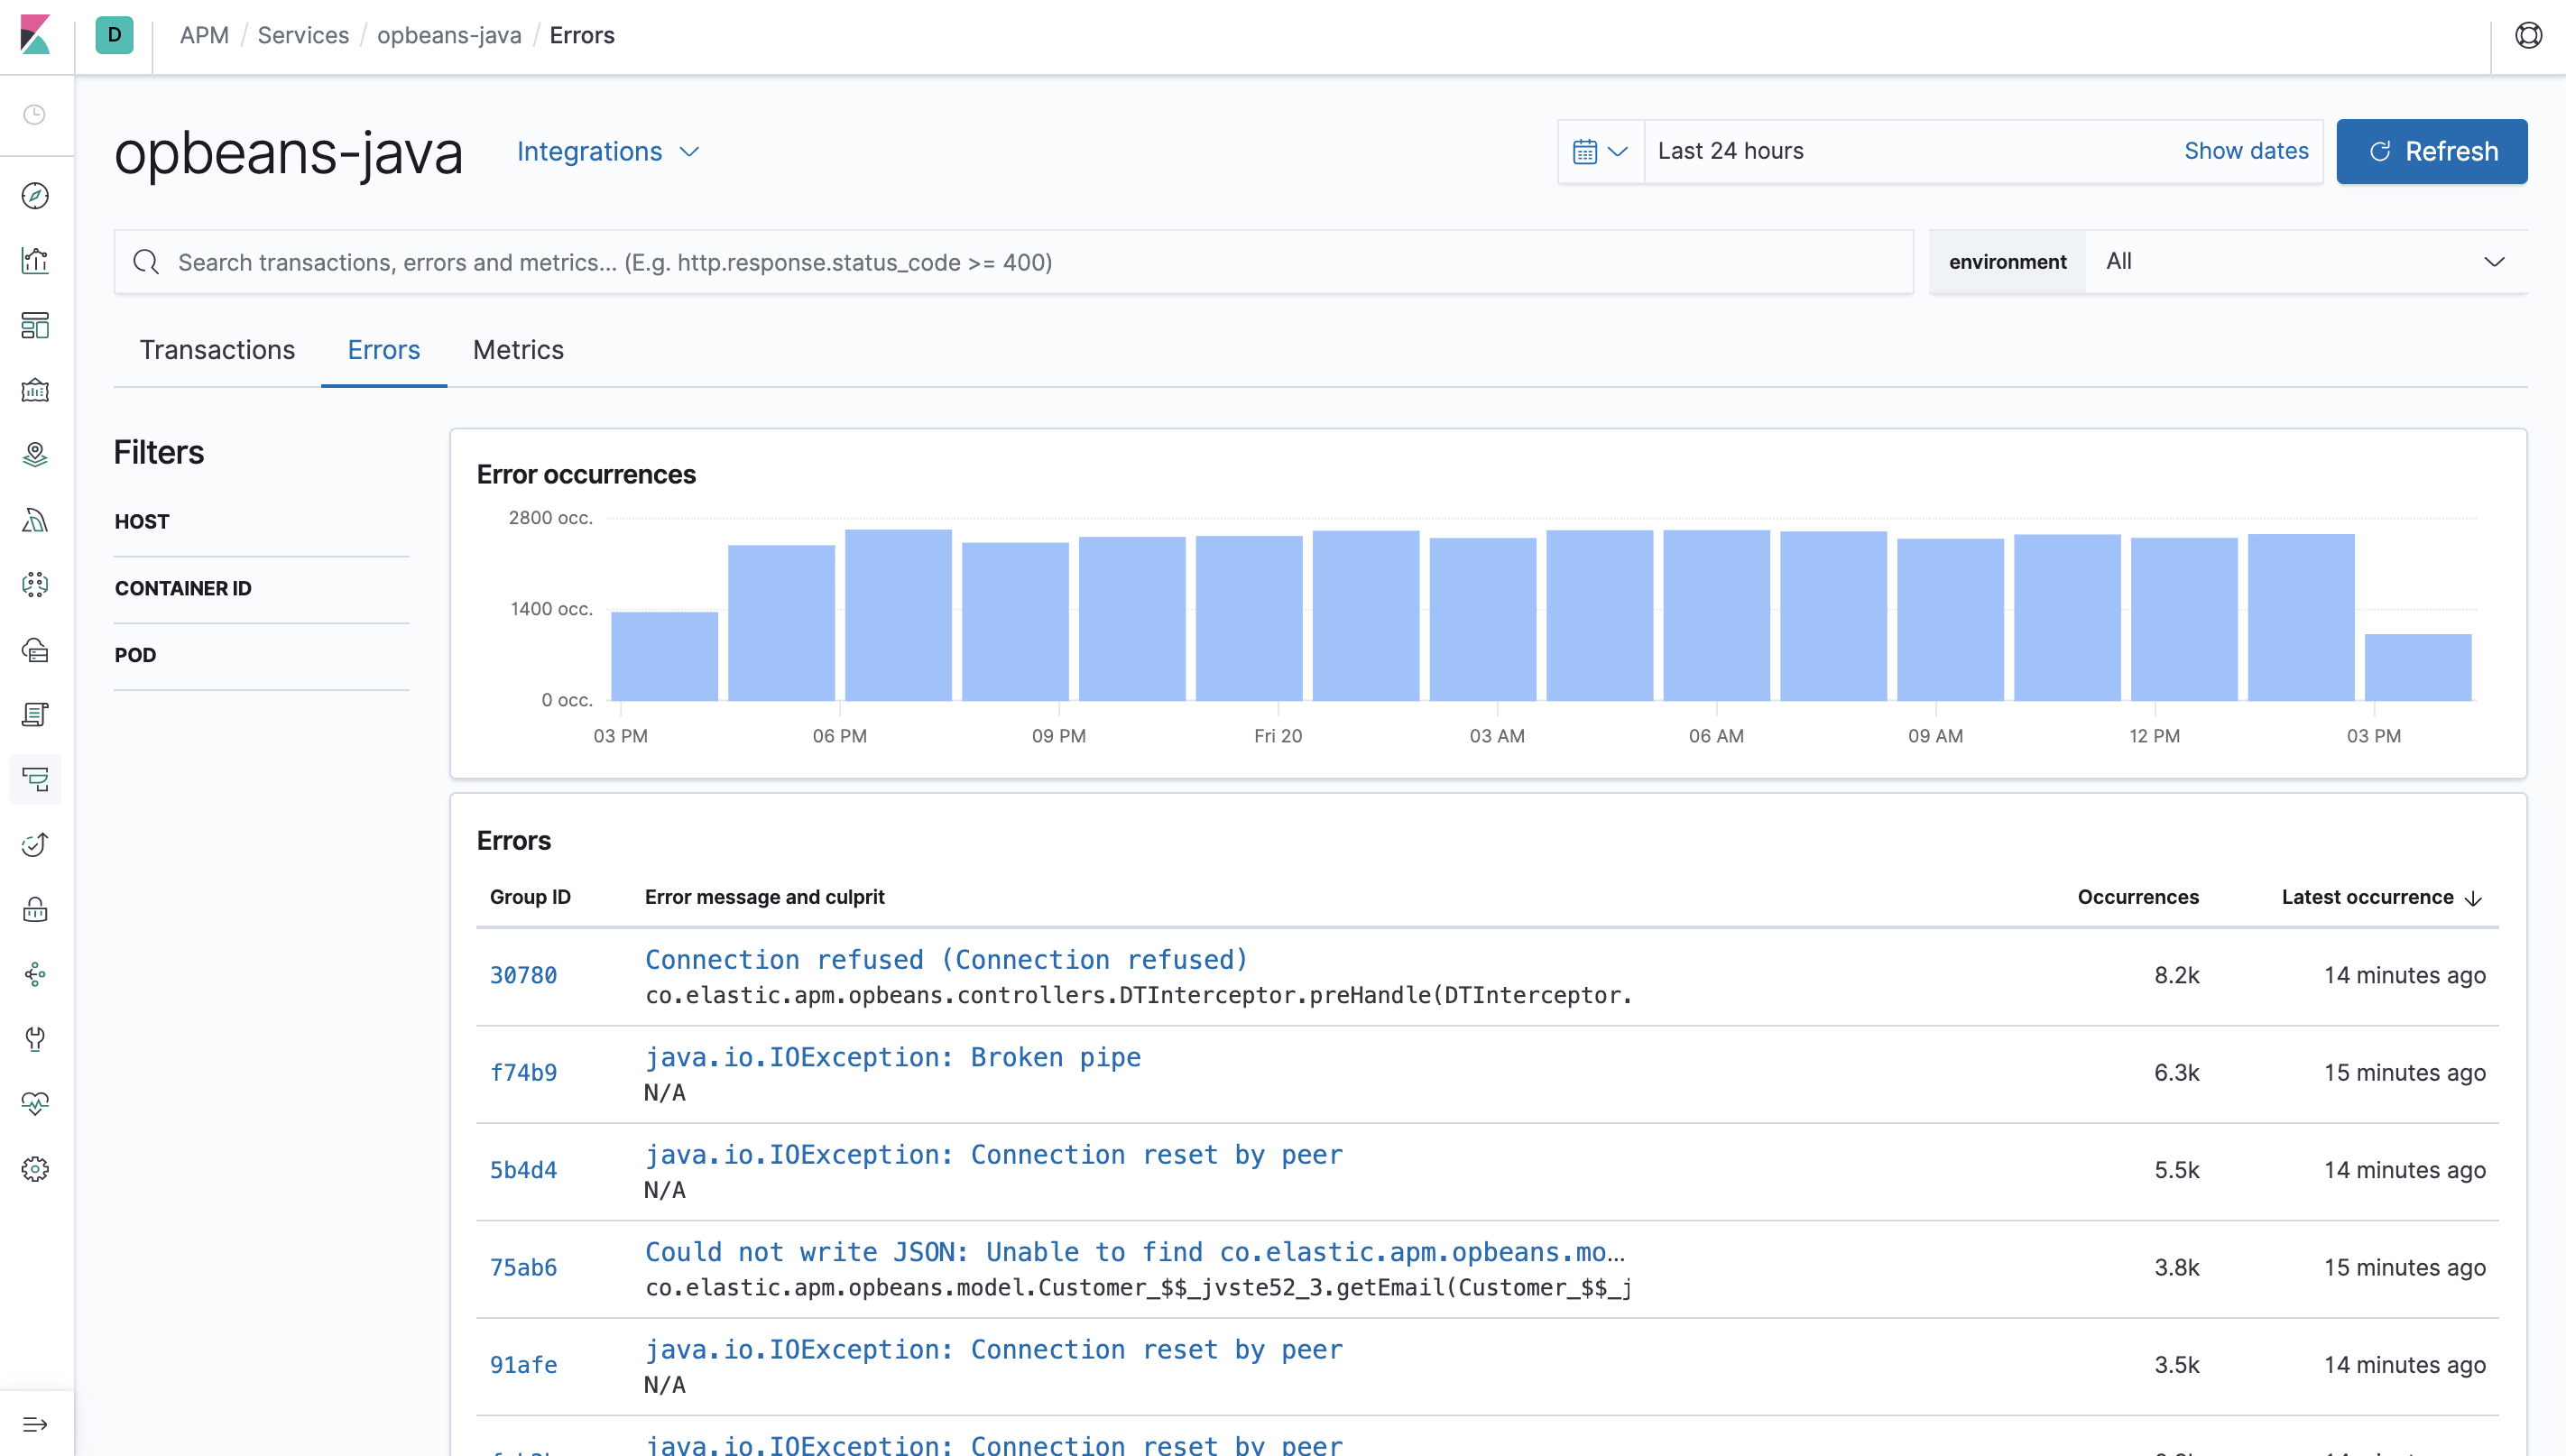Click the Refresh button

pos(2432,151)
